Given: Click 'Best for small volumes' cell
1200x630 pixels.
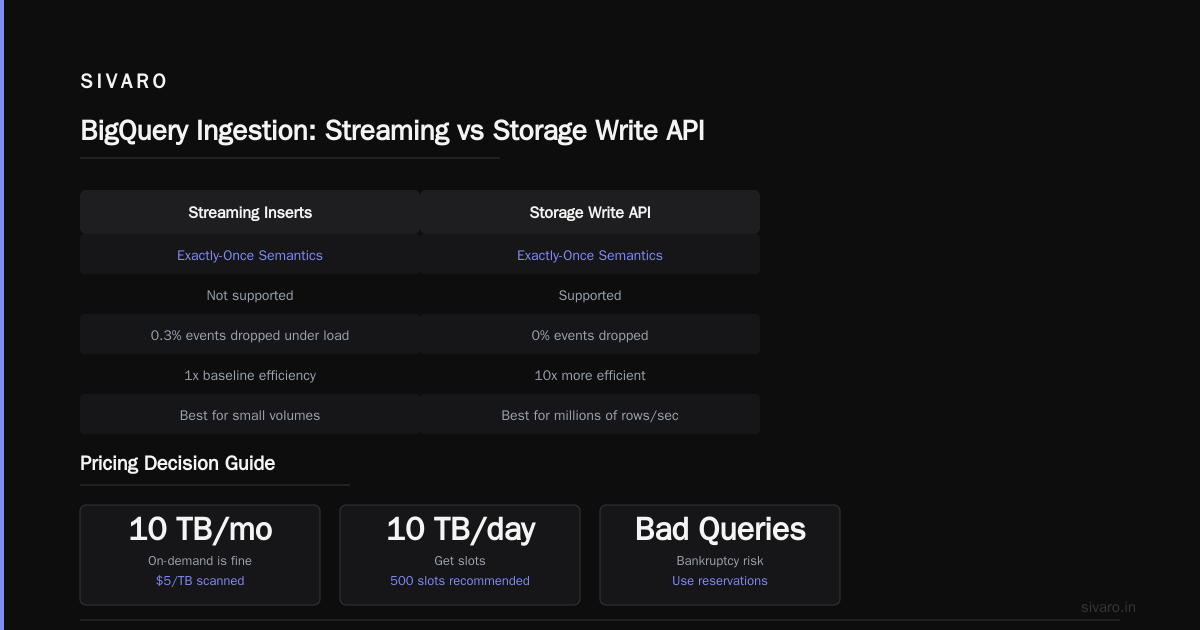Looking at the screenshot, I should [250, 415].
